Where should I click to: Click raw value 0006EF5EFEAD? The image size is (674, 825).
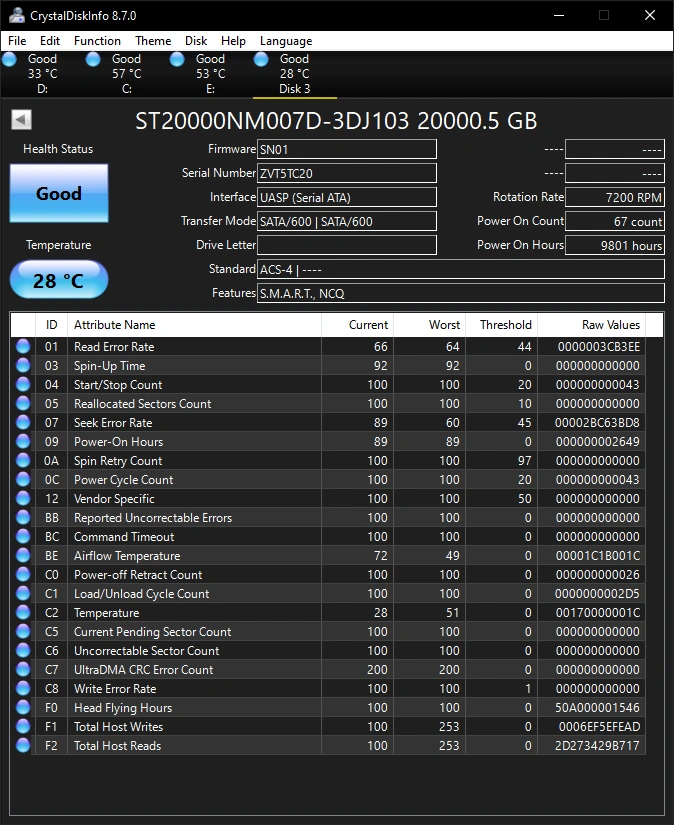pyautogui.click(x=599, y=727)
